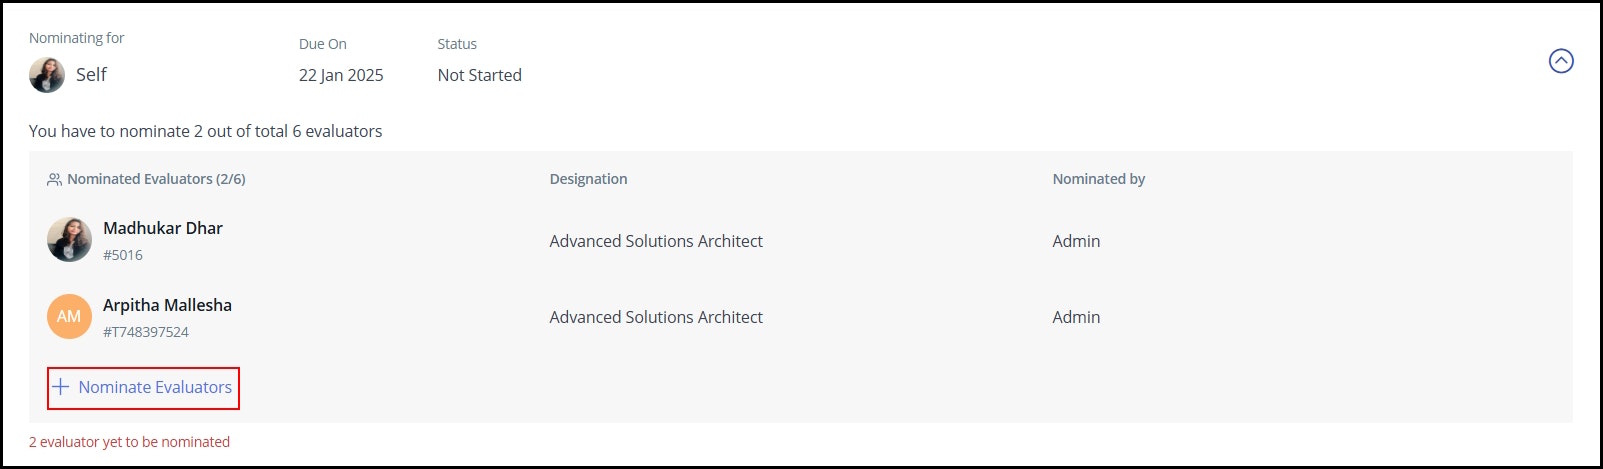
Task: Click the Self label next to avatar
Action: pyautogui.click(x=91, y=75)
